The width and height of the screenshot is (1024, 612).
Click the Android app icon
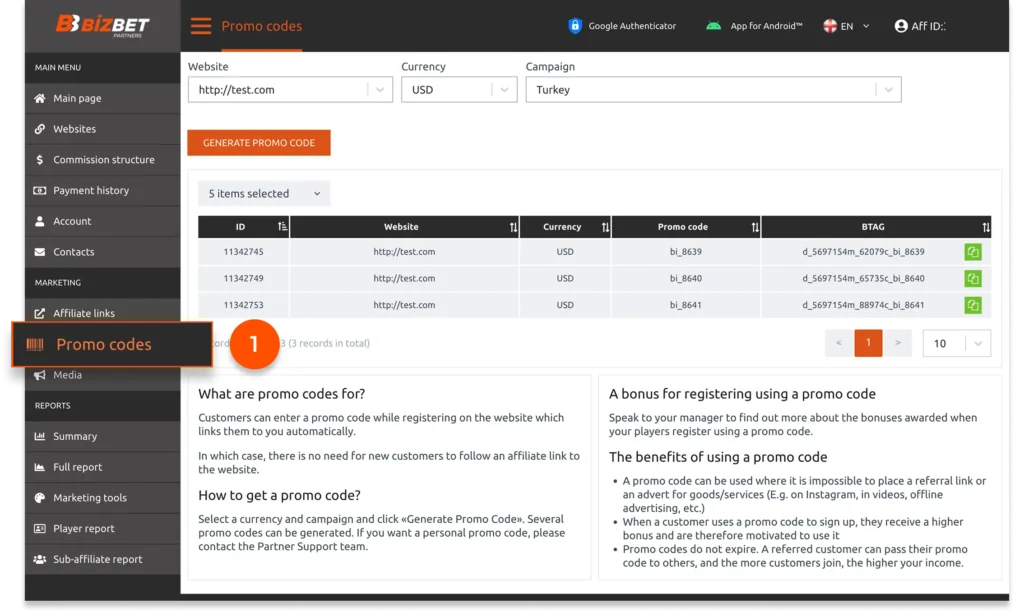click(x=713, y=25)
